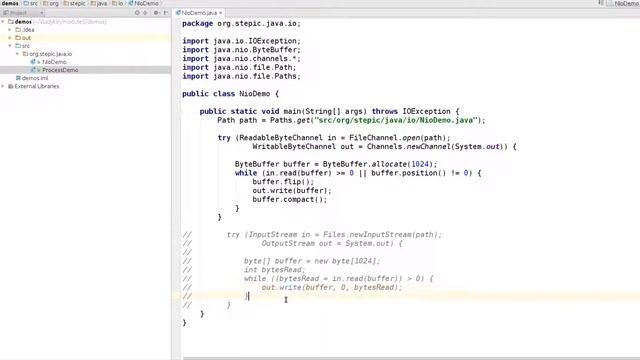The width and height of the screenshot is (640, 360).
Task: Select the 'src' breadcrumb segment
Action: pos(31,3)
